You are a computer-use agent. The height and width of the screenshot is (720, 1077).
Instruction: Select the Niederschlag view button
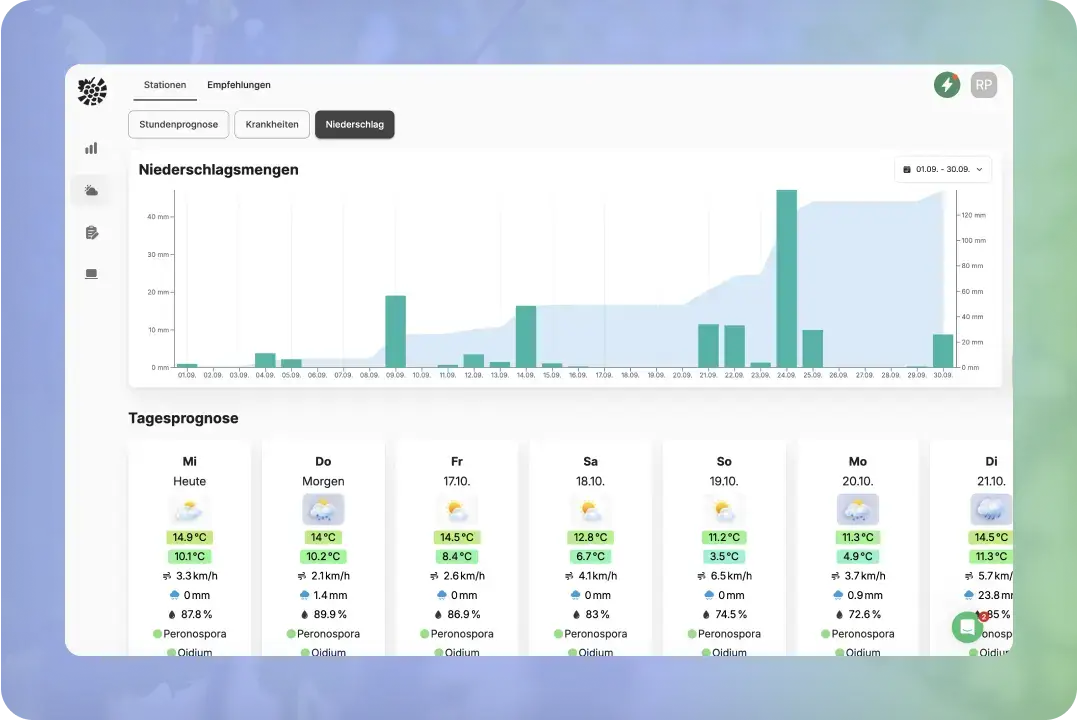coord(354,124)
